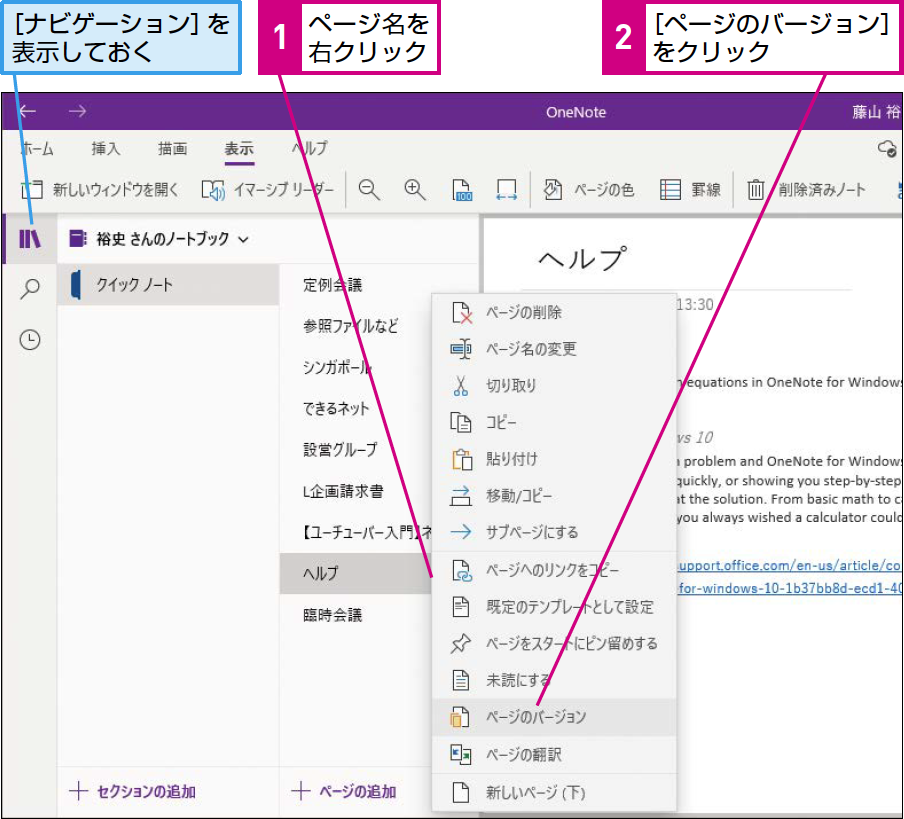Image resolution: width=904 pixels, height=819 pixels.
Task: Switch to 描画 tab
Action: (172, 149)
